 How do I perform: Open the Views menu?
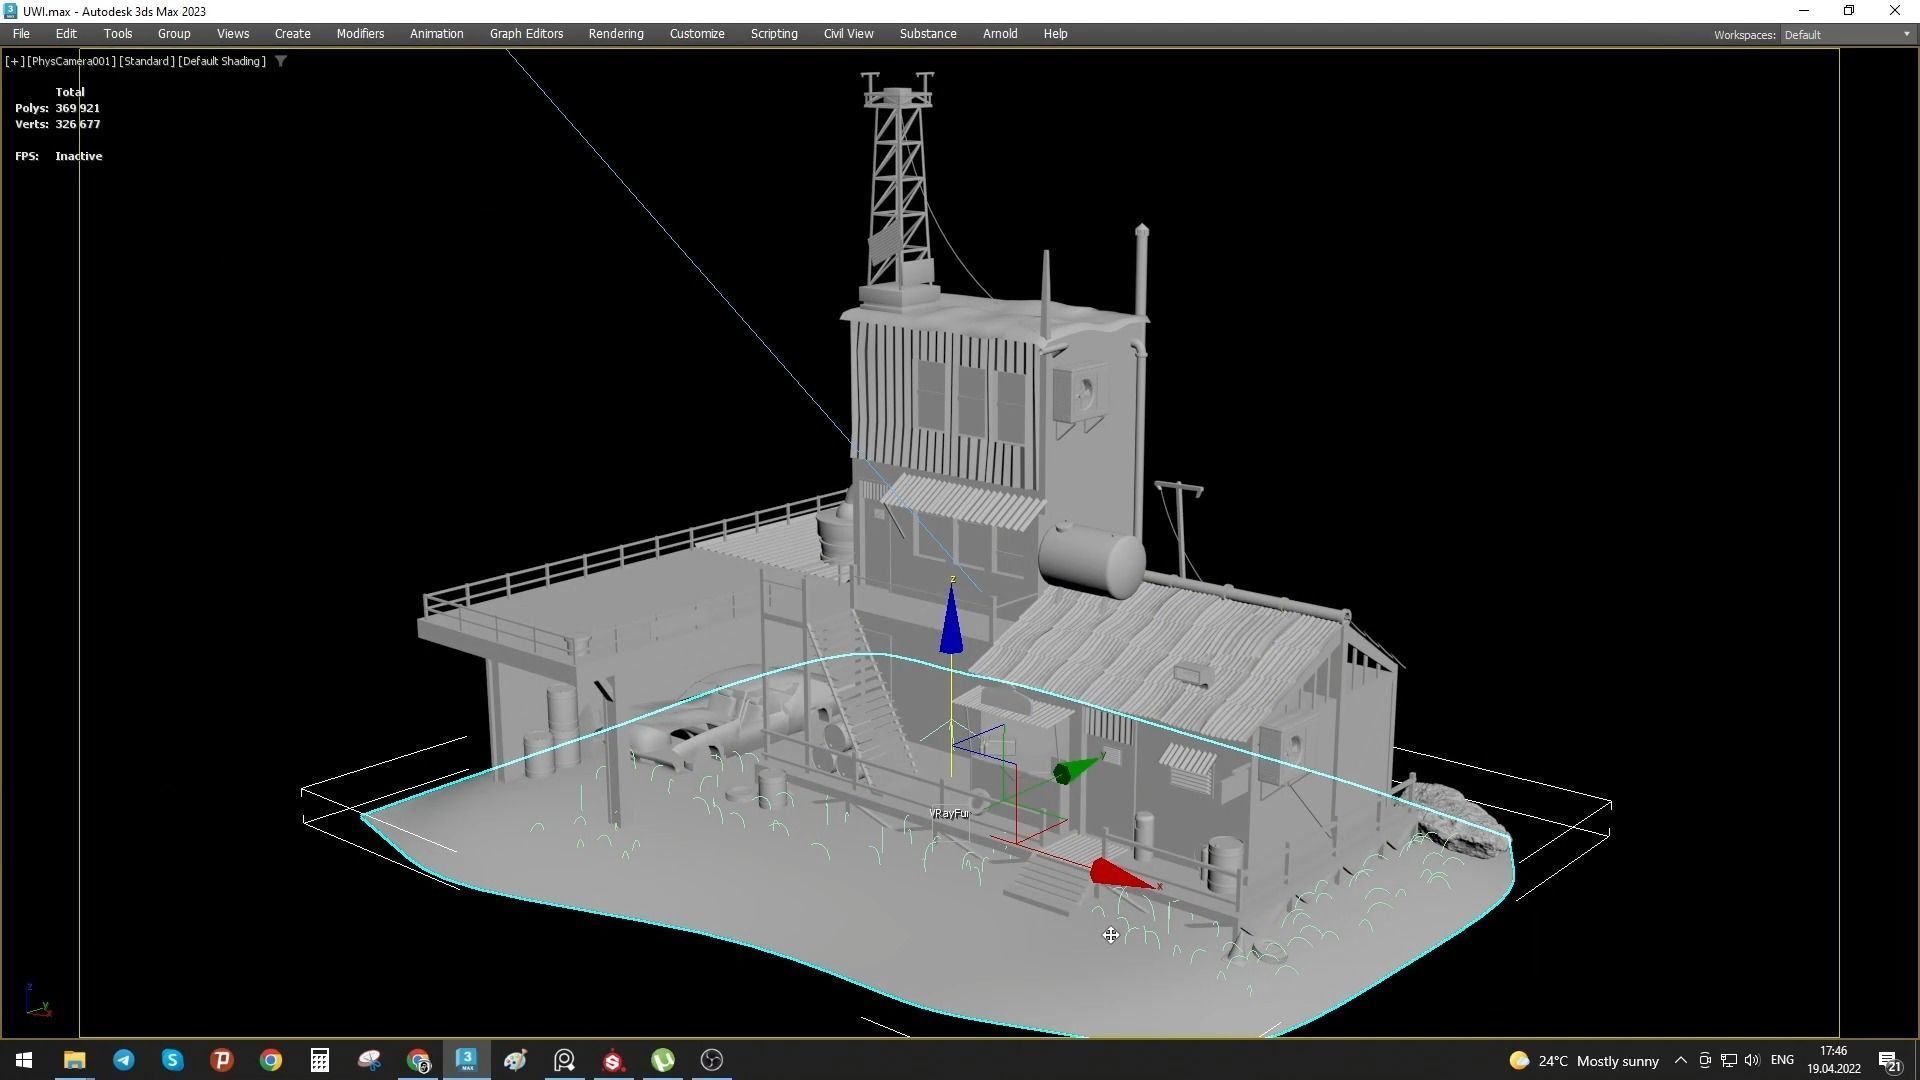coord(233,34)
